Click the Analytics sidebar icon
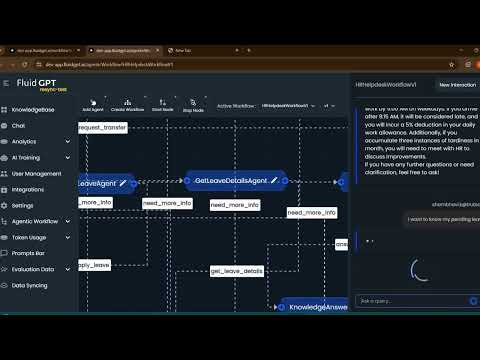This screenshot has width=480, height=360. 4,142
